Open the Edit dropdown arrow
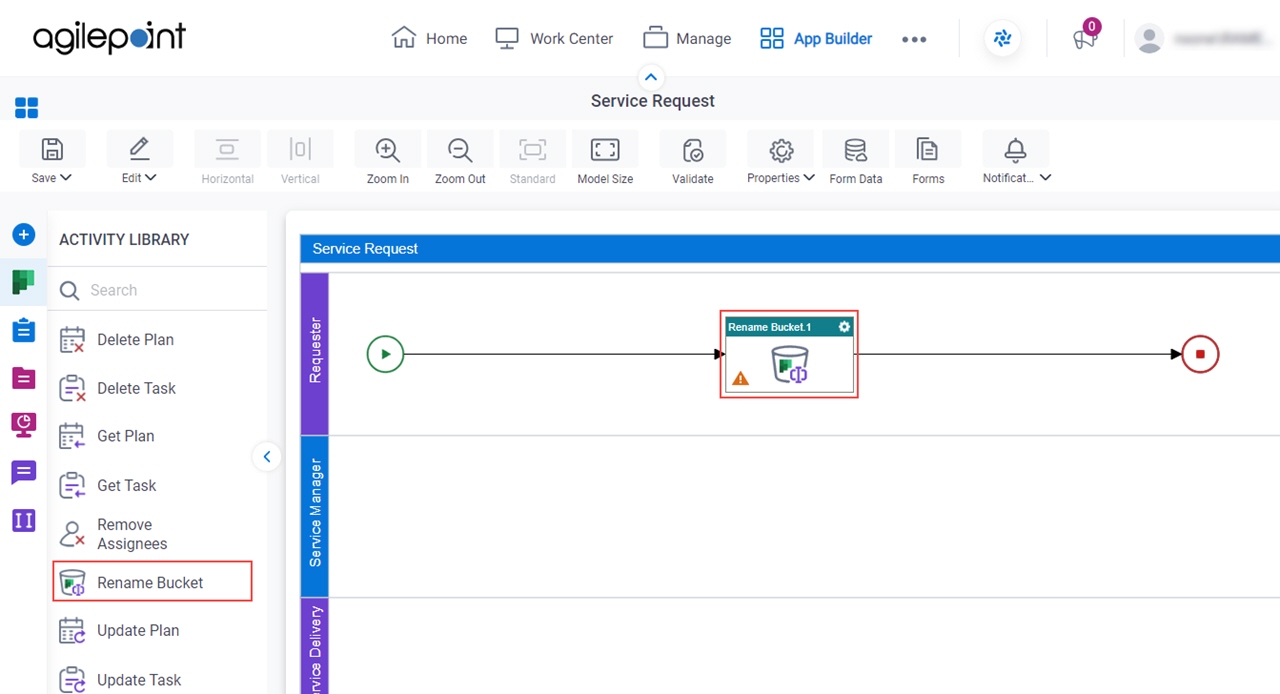Viewport: 1280px width, 694px height. click(x=151, y=178)
